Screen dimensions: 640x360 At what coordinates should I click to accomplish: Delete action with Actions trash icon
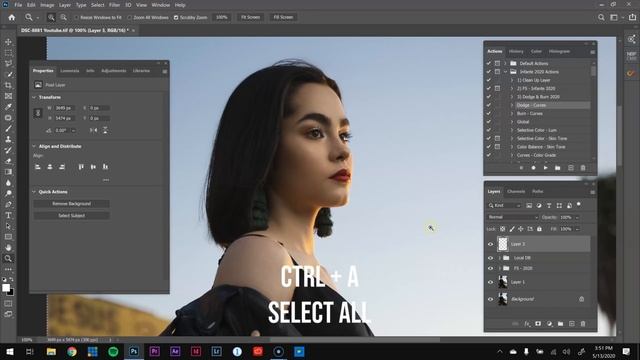point(583,168)
